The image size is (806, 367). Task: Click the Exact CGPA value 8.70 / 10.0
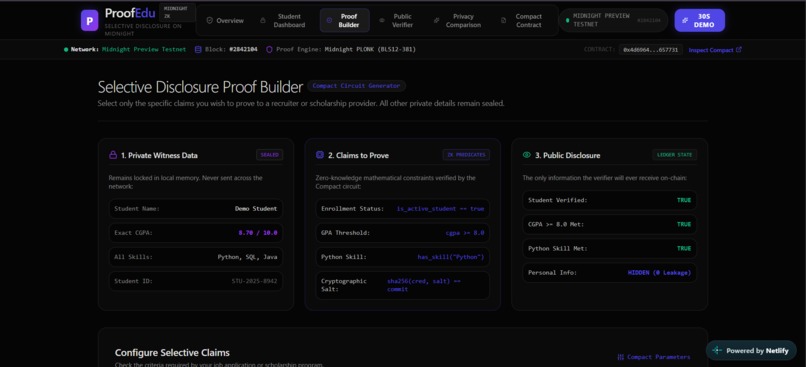coord(258,233)
